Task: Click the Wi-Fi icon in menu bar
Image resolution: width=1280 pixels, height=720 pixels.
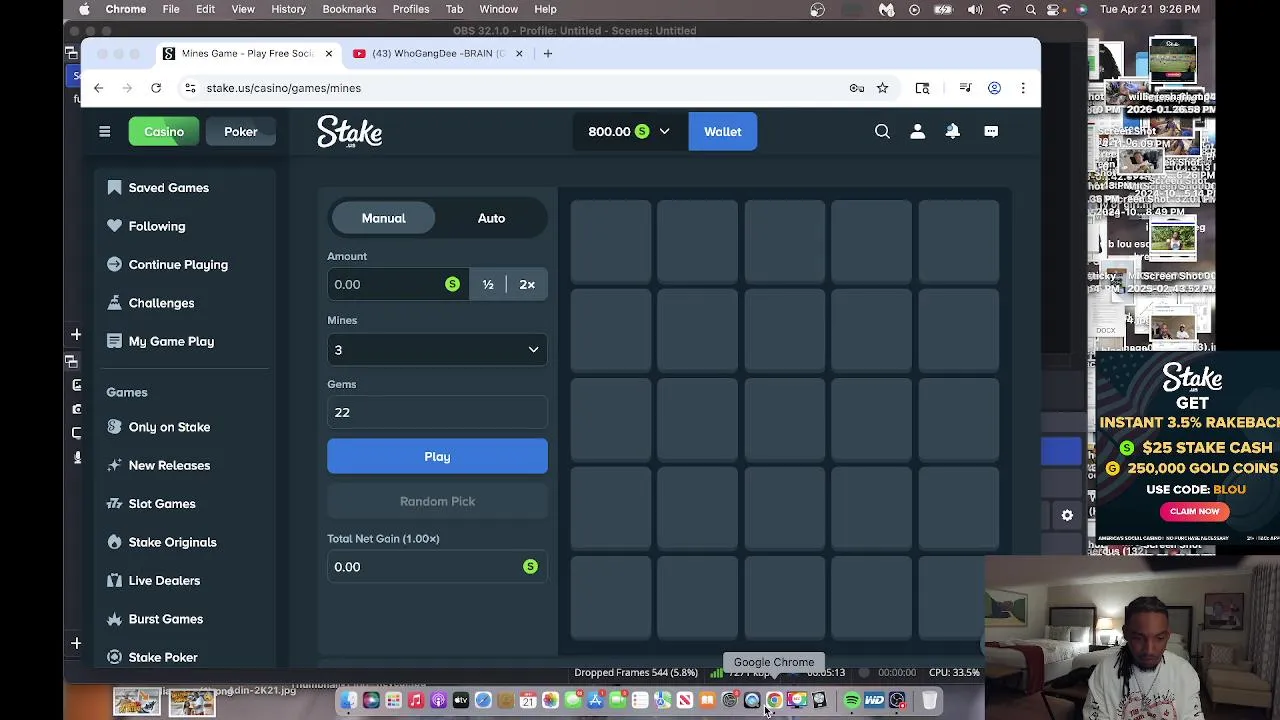Action: pos(1004,9)
